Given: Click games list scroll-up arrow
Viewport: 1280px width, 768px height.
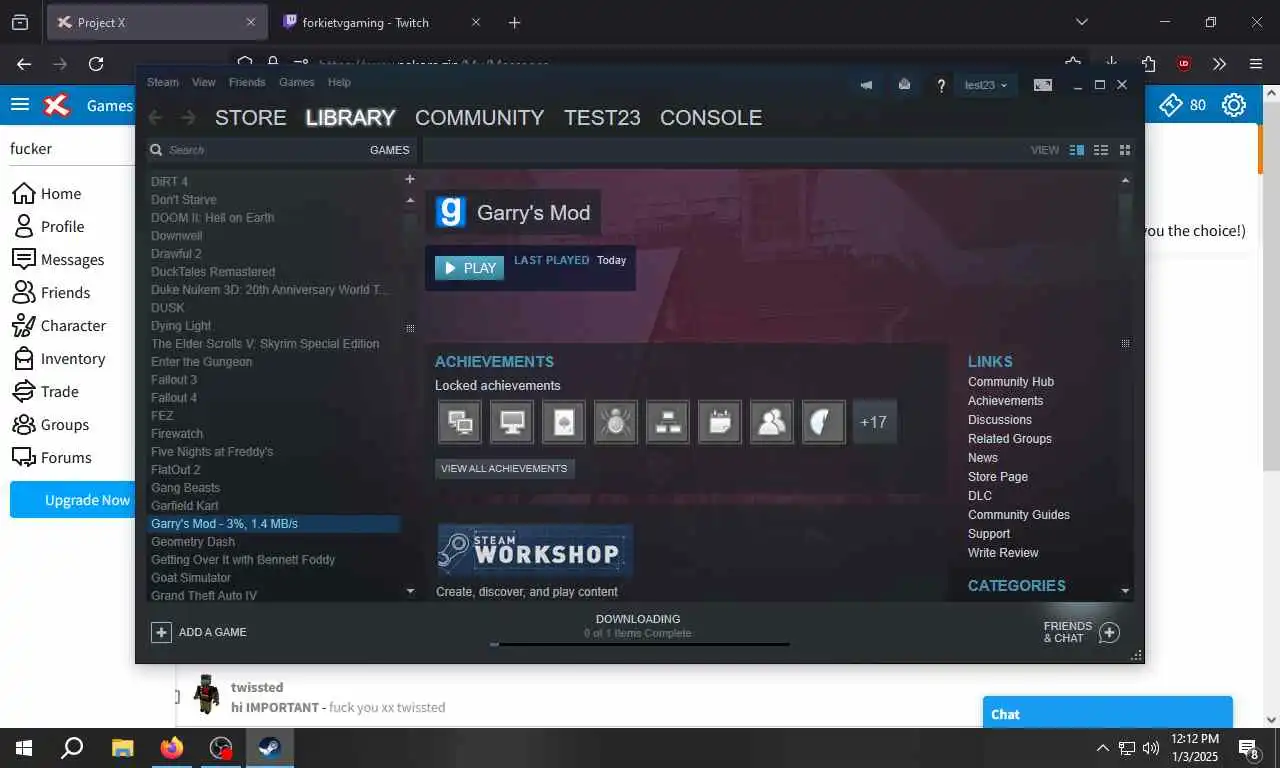Looking at the screenshot, I should [410, 200].
